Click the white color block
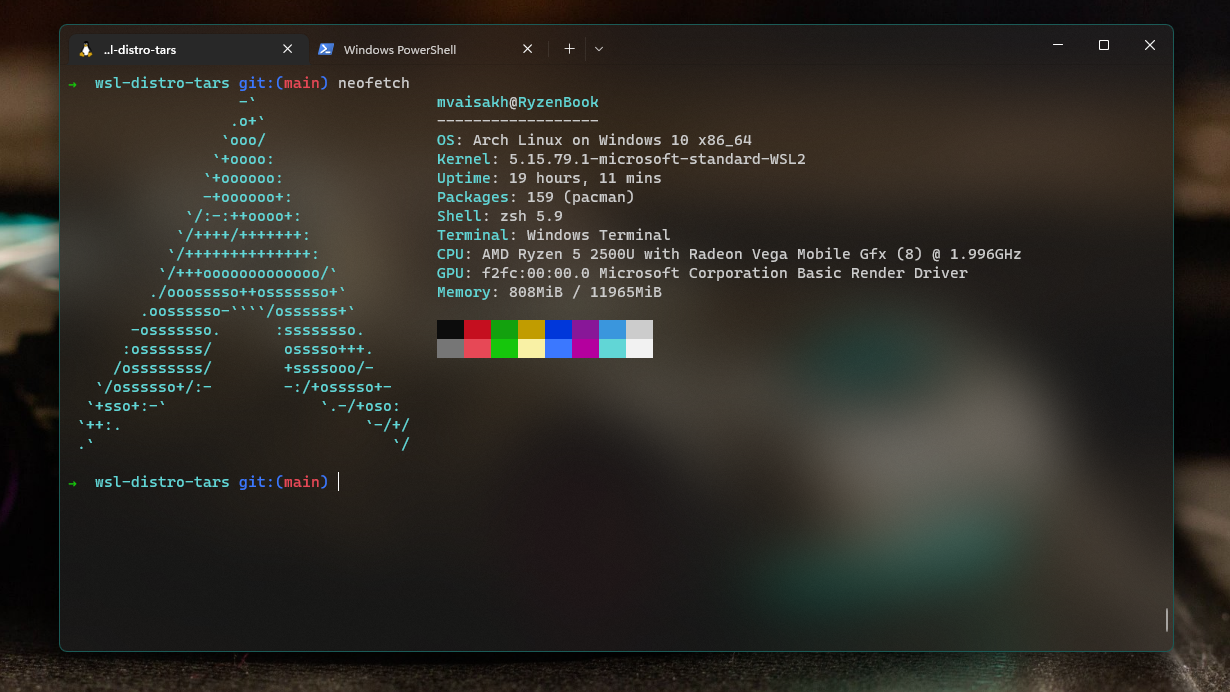 (x=639, y=348)
